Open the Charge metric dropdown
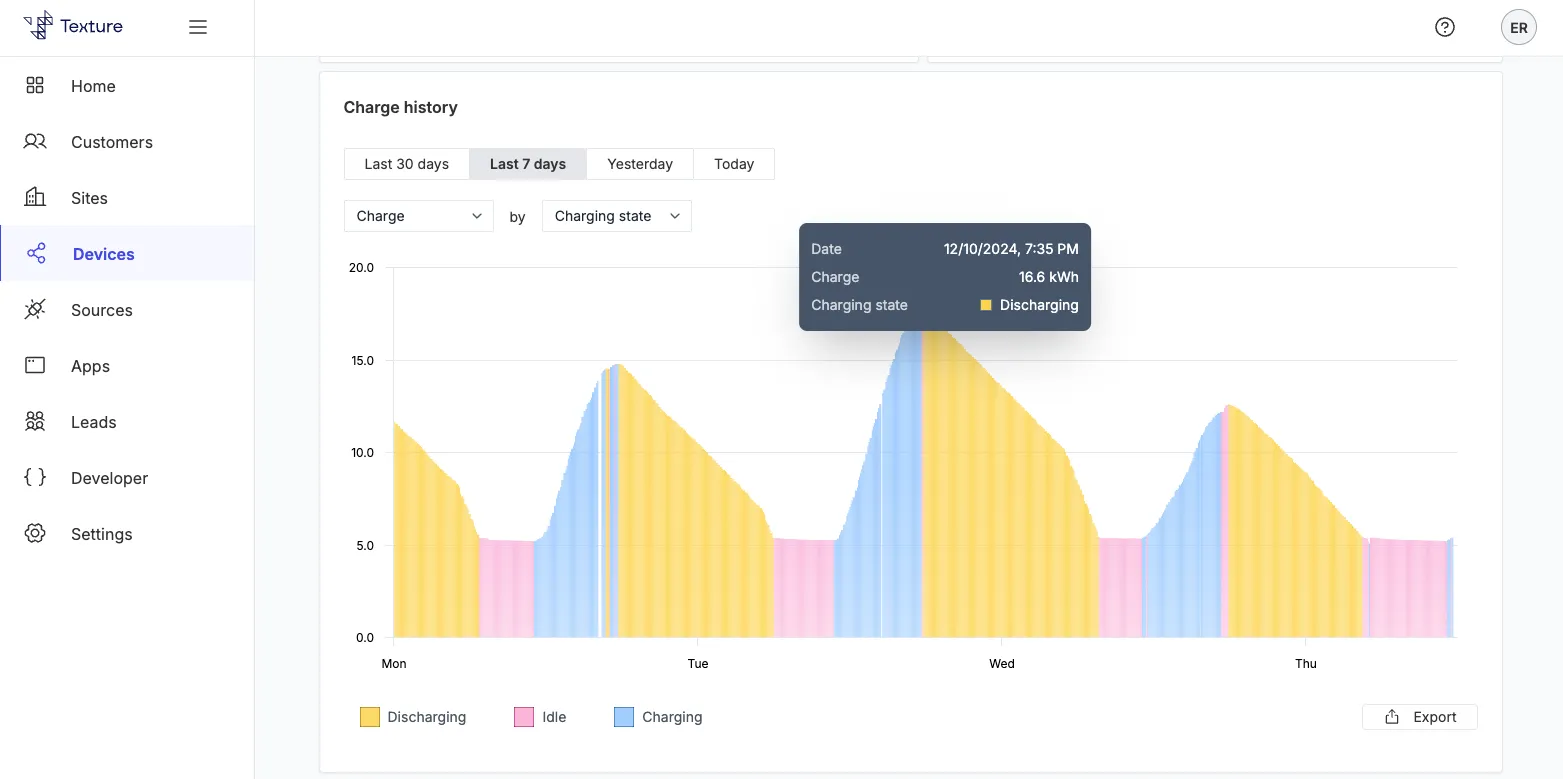This screenshot has height=779, width=1563. tap(418, 216)
